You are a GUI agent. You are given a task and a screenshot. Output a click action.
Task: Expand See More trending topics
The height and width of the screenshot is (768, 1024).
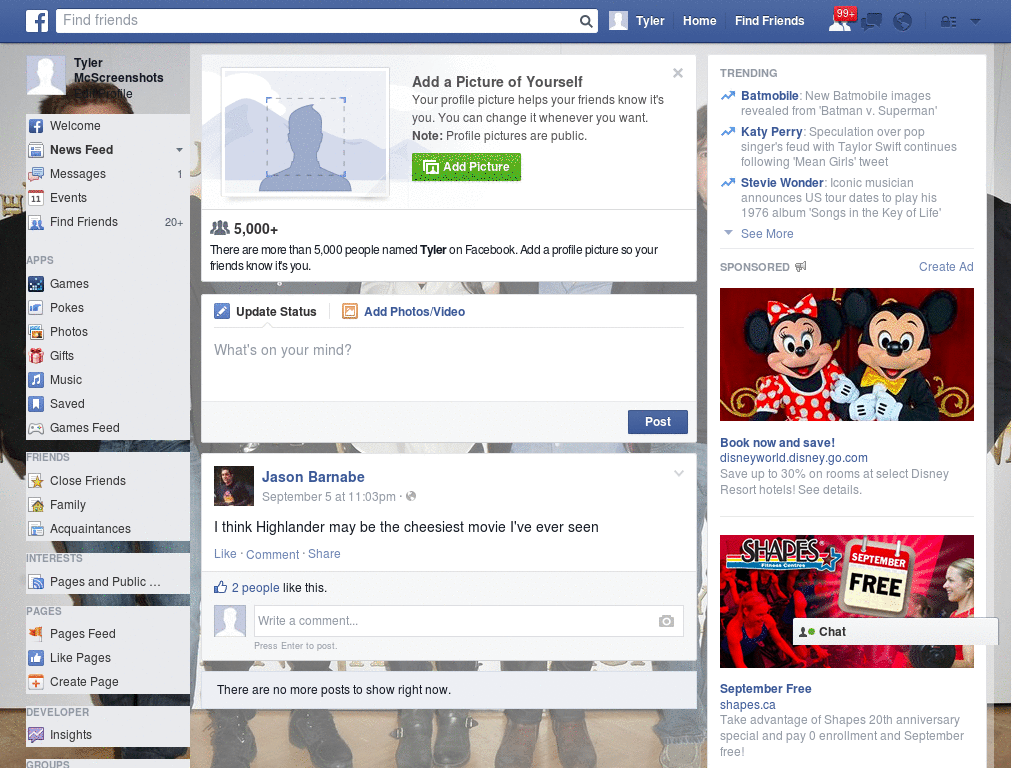tap(767, 234)
